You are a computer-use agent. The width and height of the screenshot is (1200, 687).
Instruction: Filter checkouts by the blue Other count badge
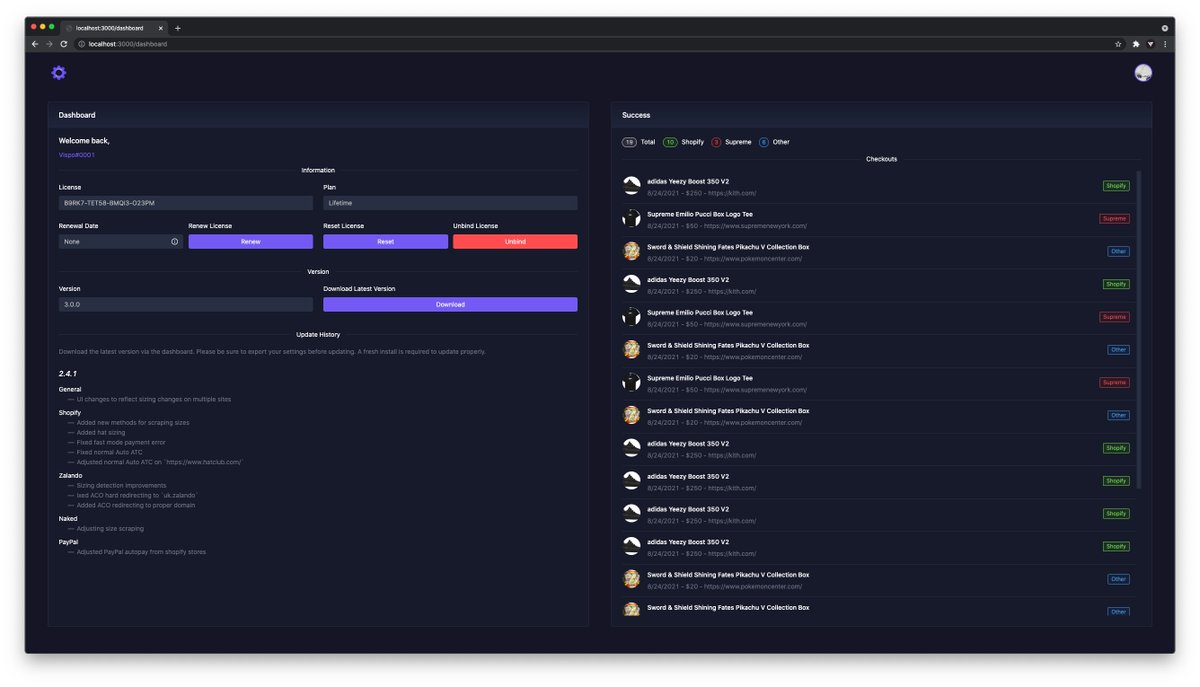[764, 142]
